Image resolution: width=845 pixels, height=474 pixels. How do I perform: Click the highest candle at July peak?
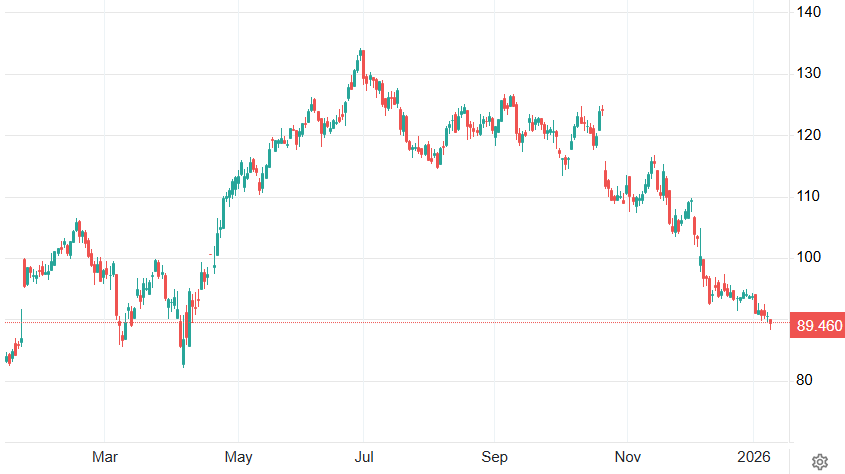pyautogui.click(x=361, y=56)
